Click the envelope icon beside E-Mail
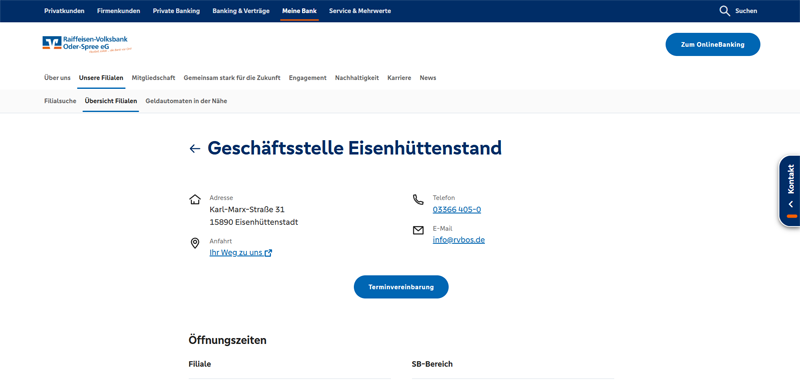Screen dimensions: 800x381 point(418,231)
